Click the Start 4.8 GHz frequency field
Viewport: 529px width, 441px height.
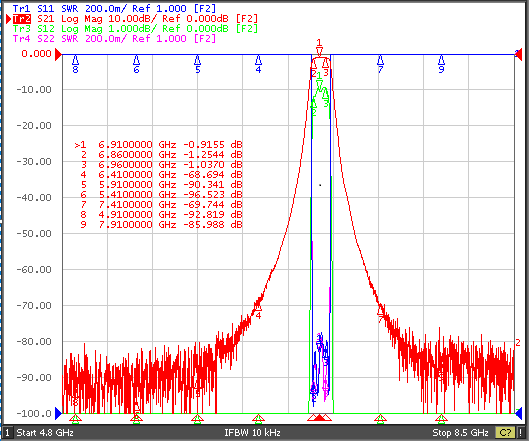[45, 432]
